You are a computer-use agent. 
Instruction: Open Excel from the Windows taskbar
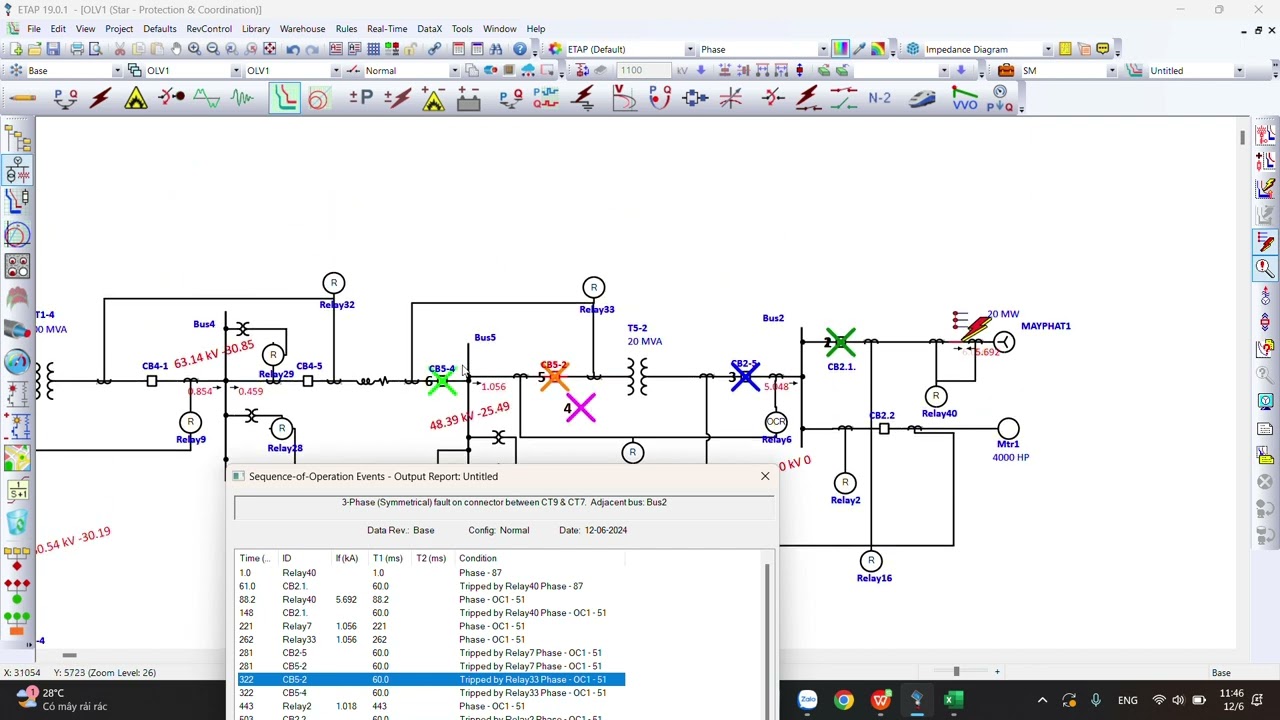tap(953, 700)
